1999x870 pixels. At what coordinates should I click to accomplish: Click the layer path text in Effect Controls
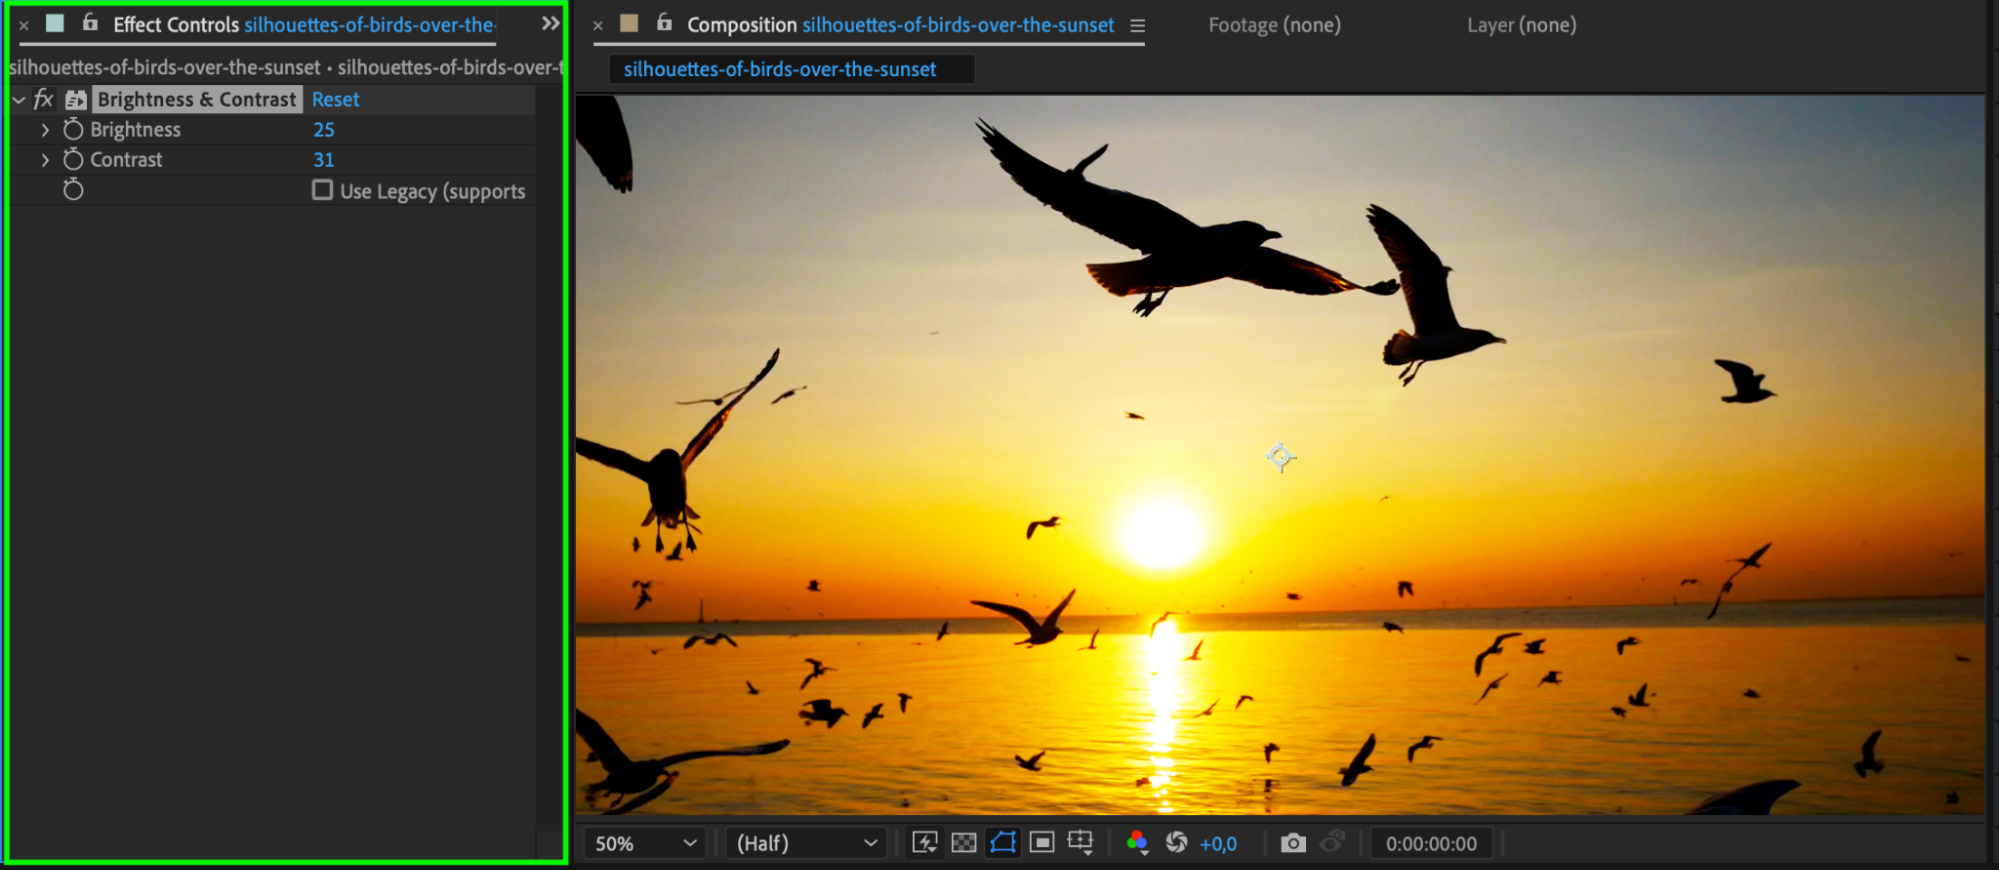pyautogui.click(x=285, y=67)
